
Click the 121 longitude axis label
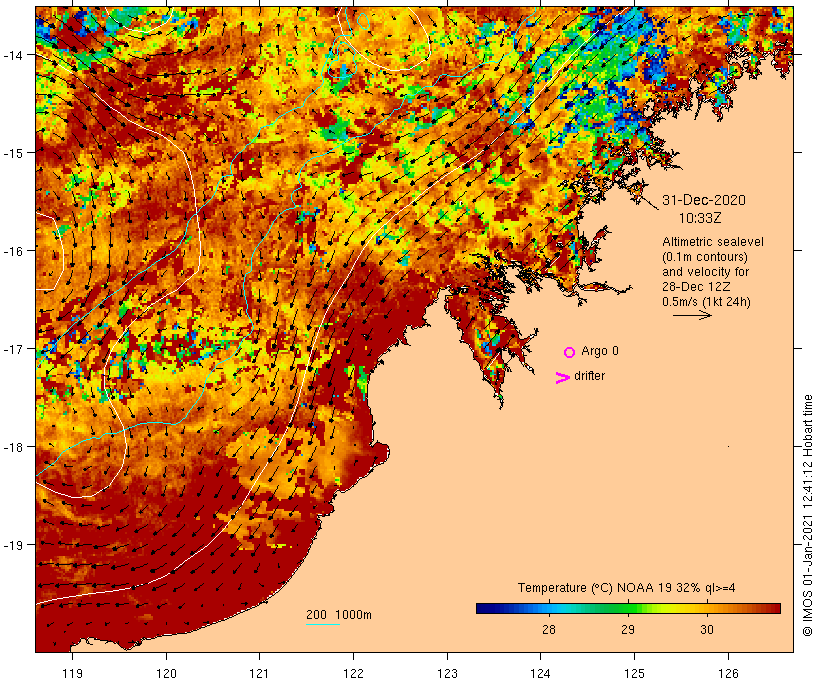coord(259,673)
